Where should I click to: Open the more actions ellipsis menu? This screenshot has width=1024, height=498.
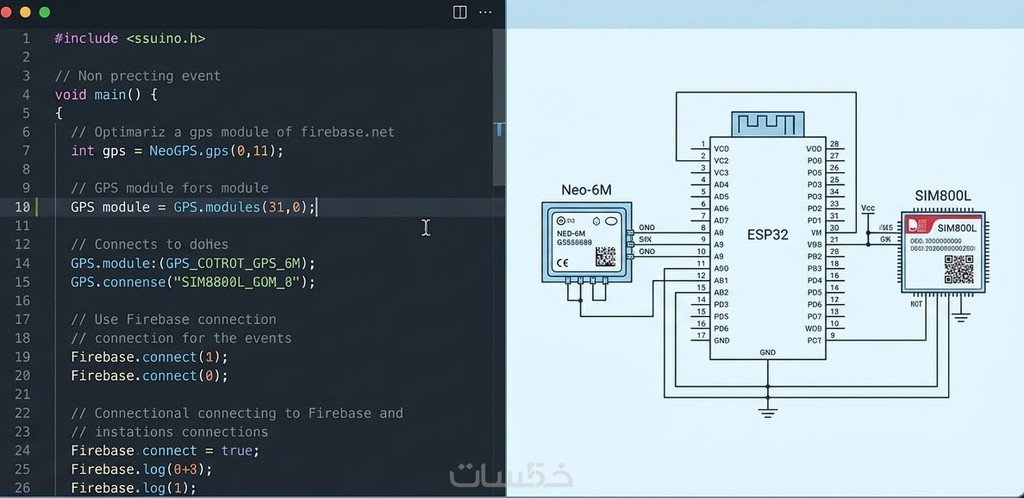click(x=486, y=12)
